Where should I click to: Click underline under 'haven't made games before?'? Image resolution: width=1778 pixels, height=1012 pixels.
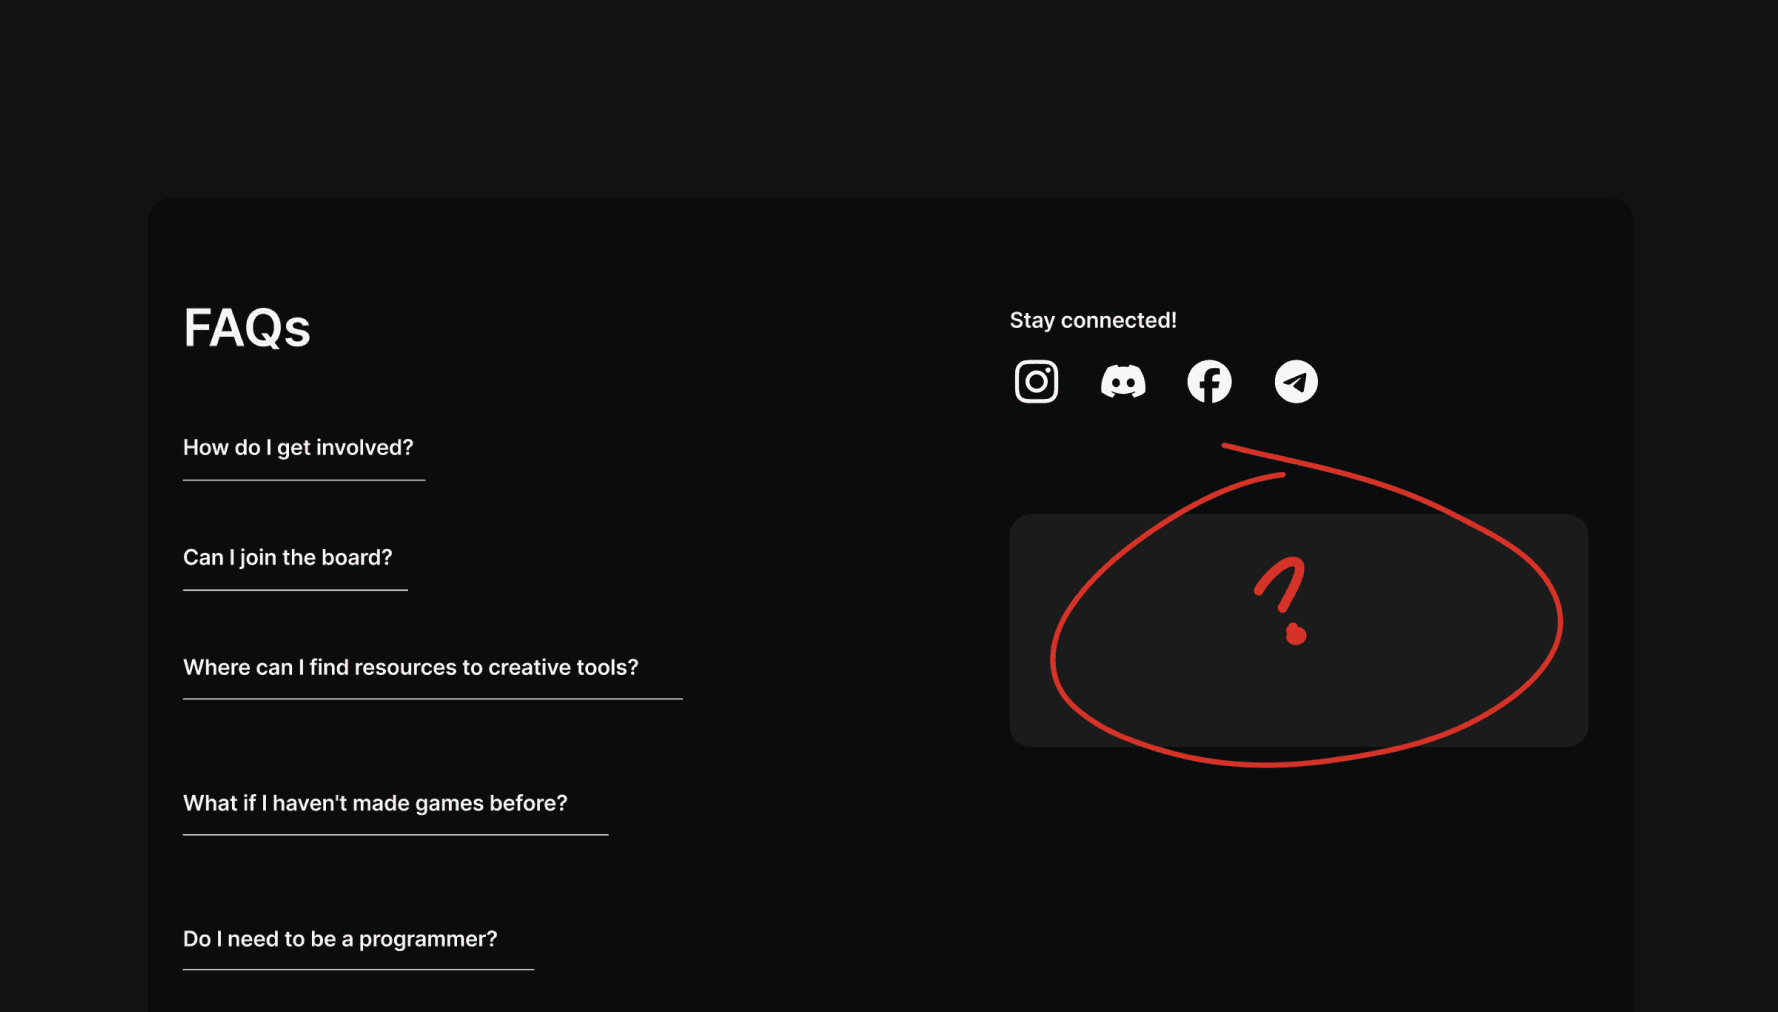coord(395,834)
